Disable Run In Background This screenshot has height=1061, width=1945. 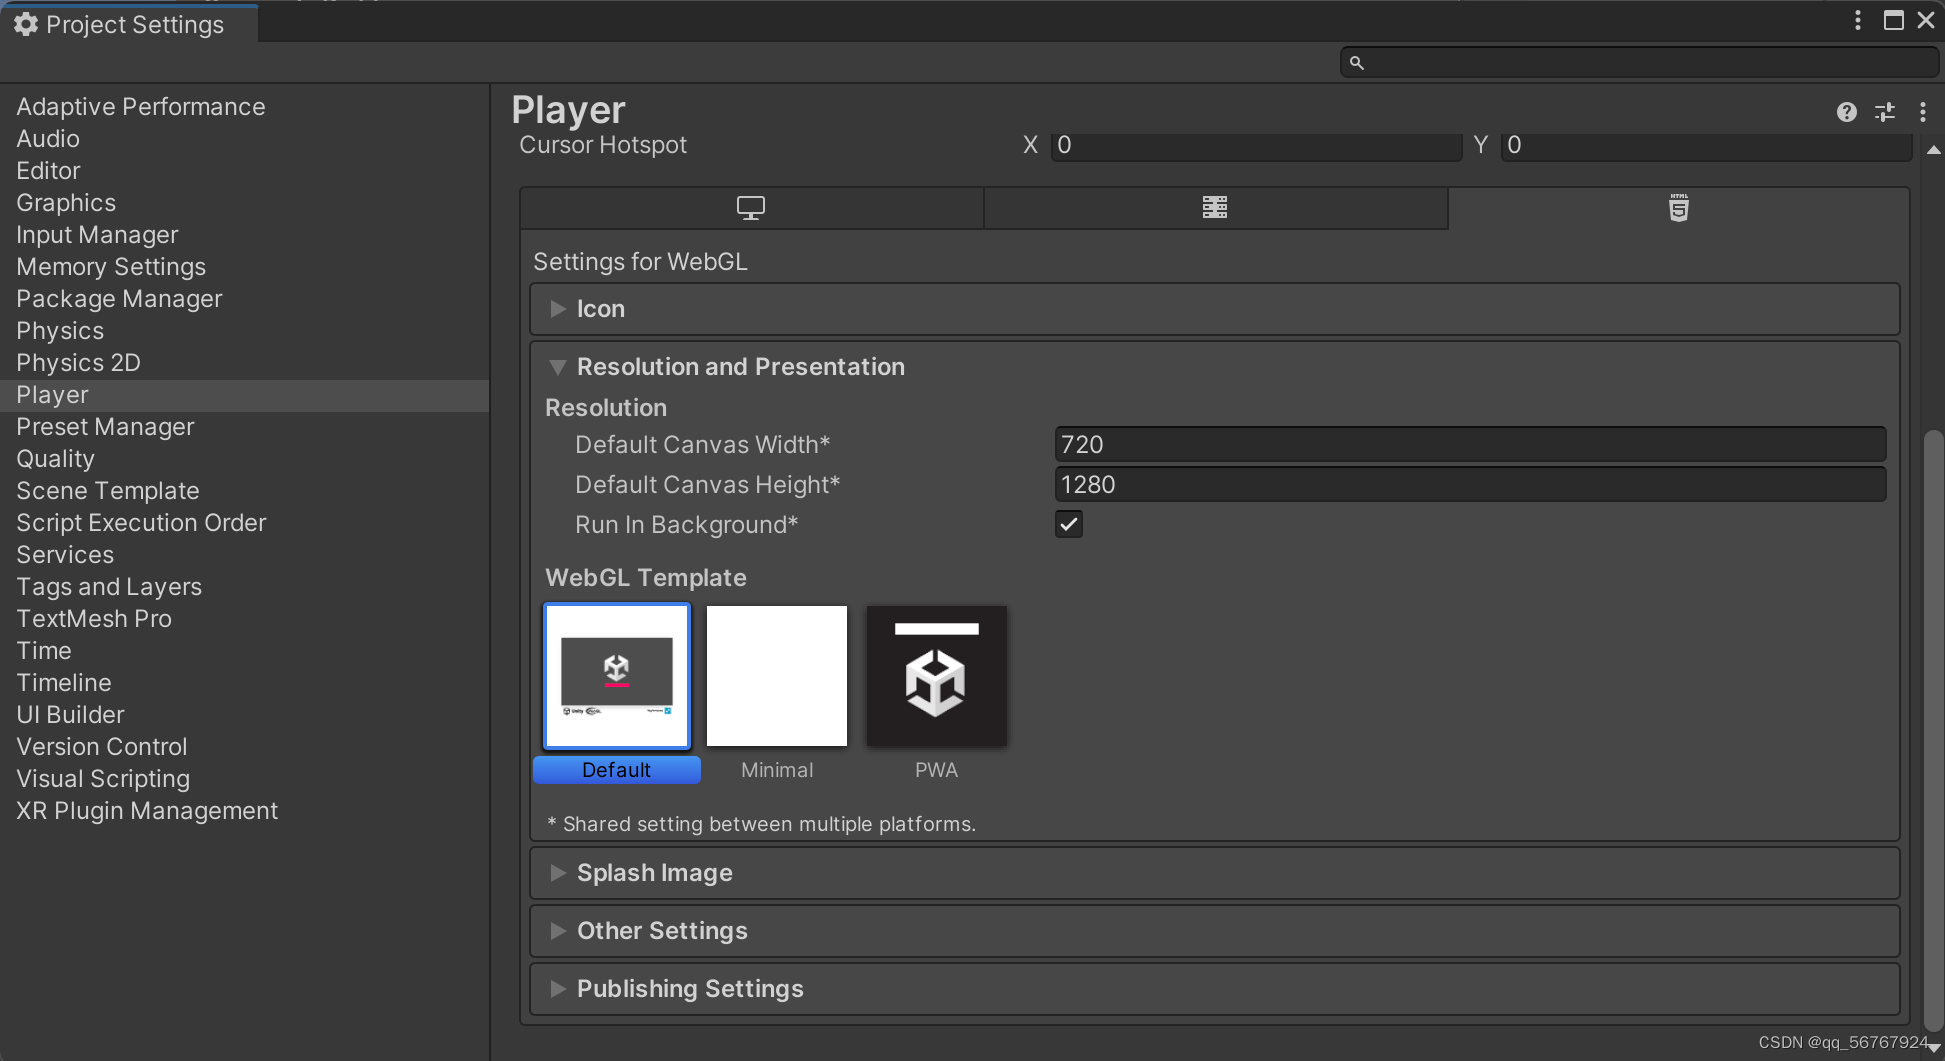point(1068,524)
